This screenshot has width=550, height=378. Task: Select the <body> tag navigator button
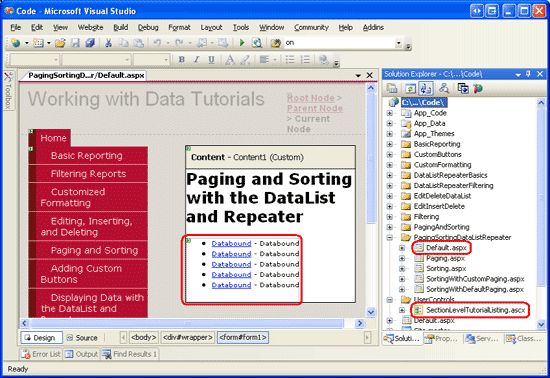(x=143, y=337)
